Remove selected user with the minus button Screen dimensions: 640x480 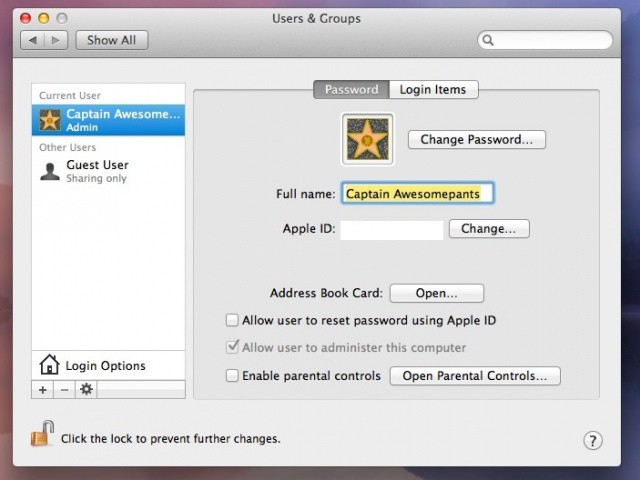point(64,390)
